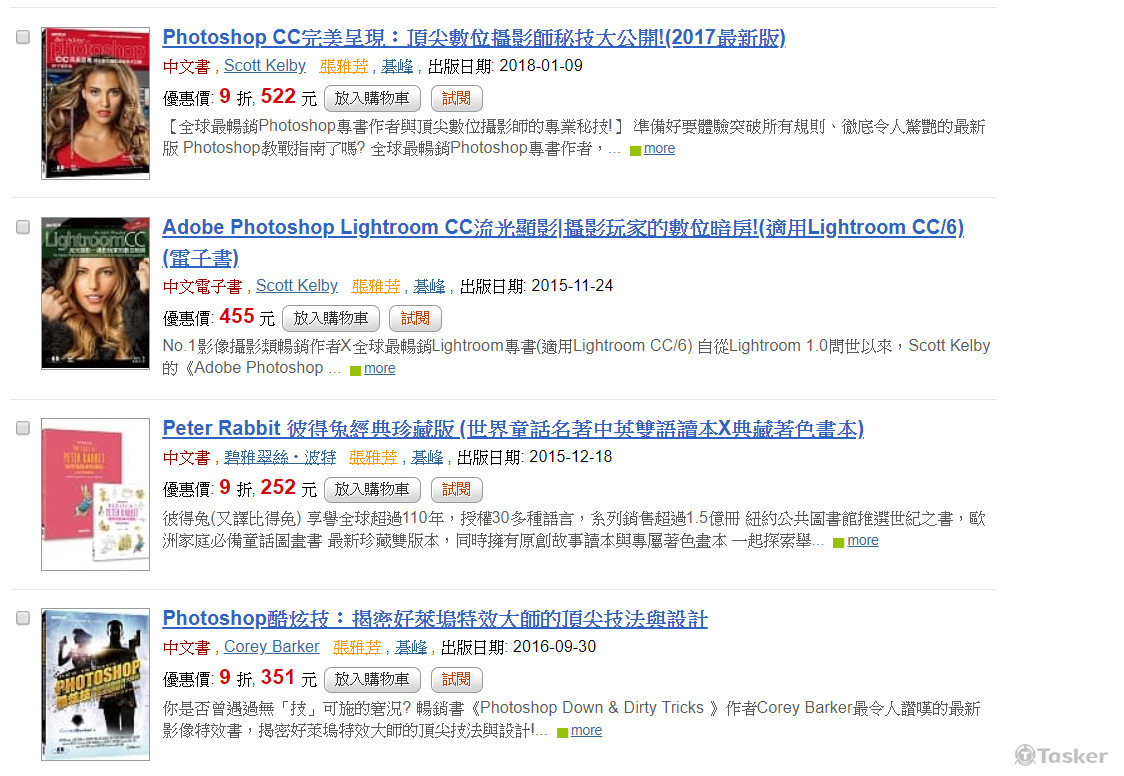Click translator 張雅芳 on the 2015-11-24 ebook

click(x=376, y=286)
